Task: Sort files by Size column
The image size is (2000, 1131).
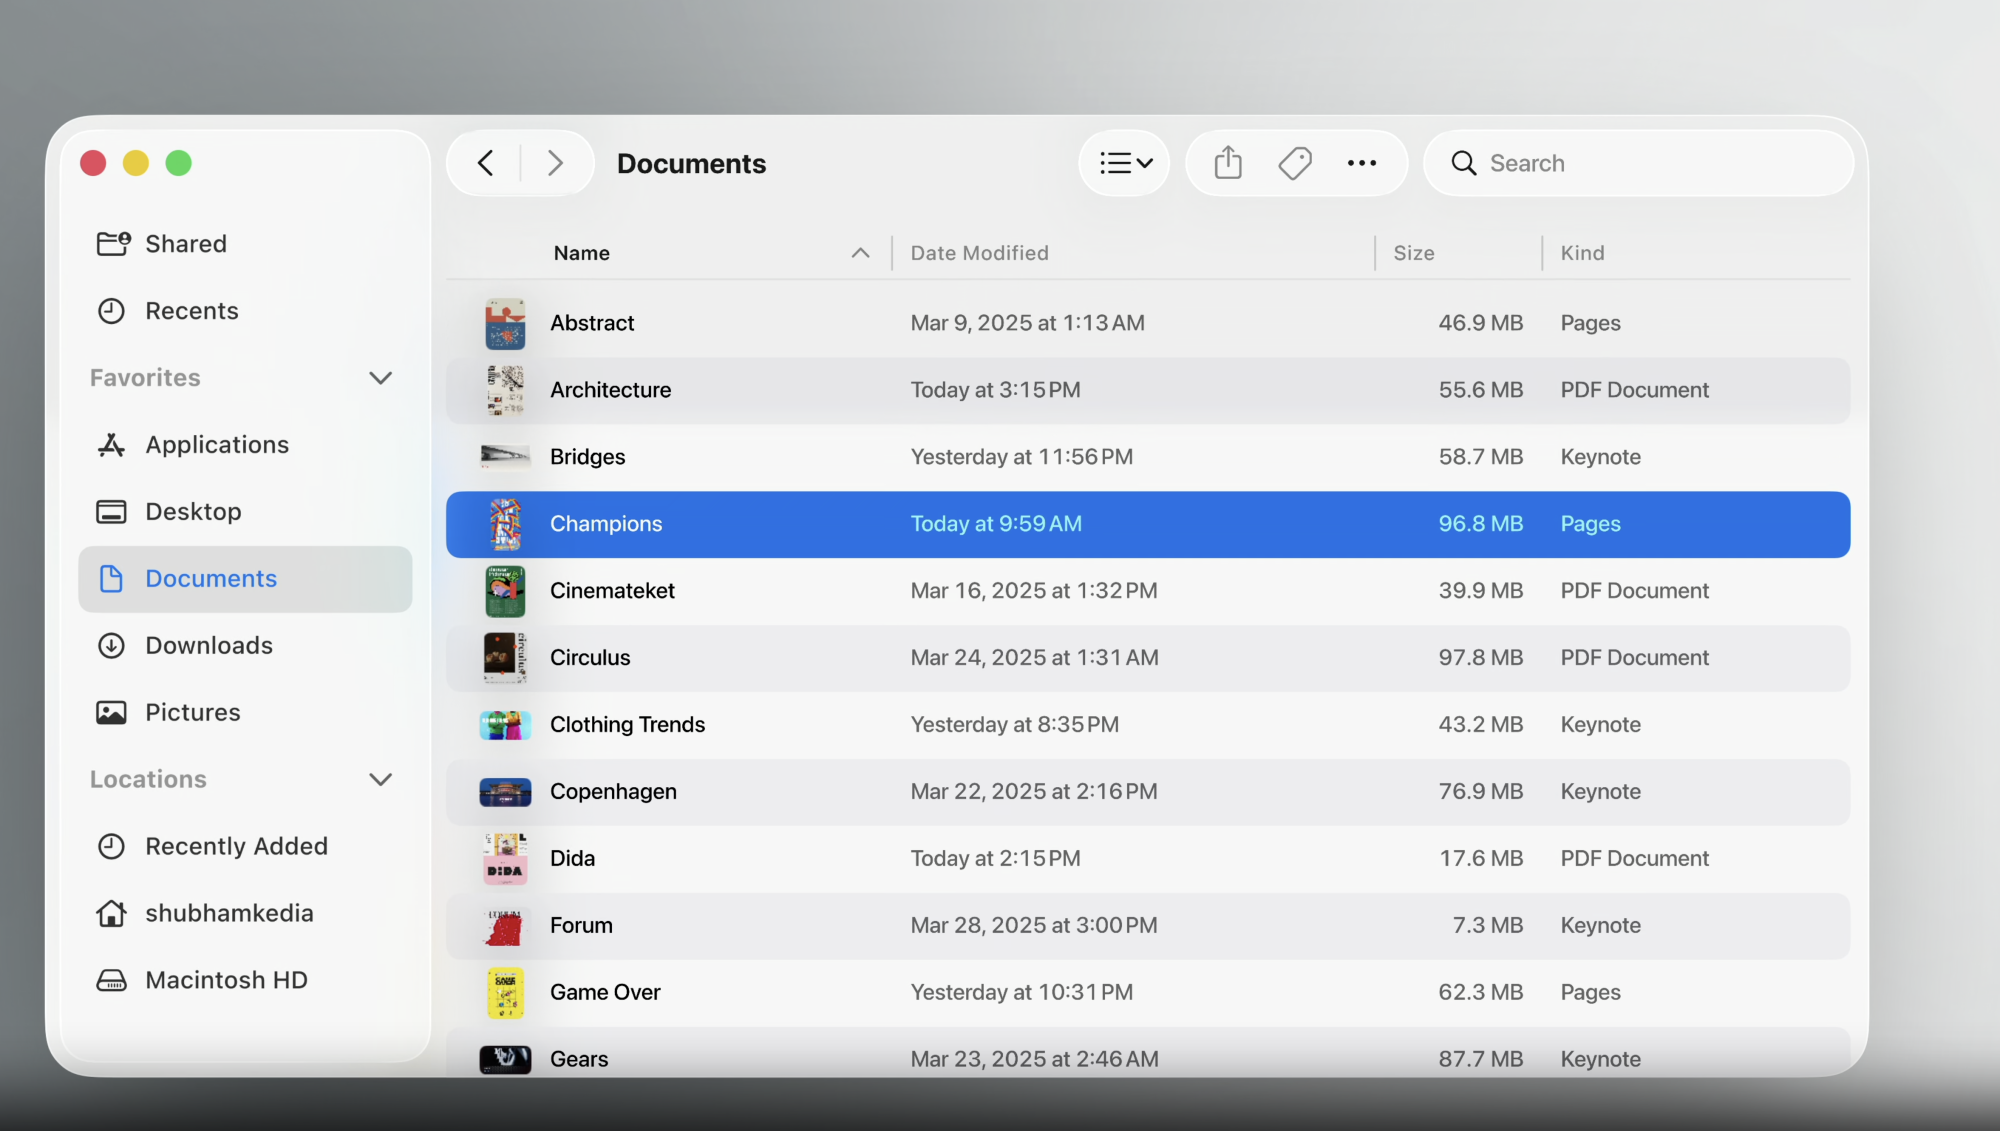Action: pyautogui.click(x=1413, y=253)
